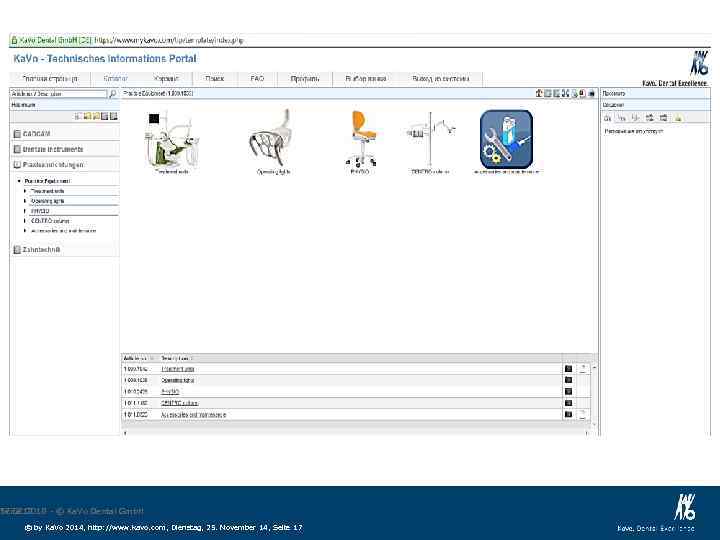Viewport: 720px width, 540px height.
Task: Click the table vertical scrollbar up arrow
Action: (x=595, y=367)
